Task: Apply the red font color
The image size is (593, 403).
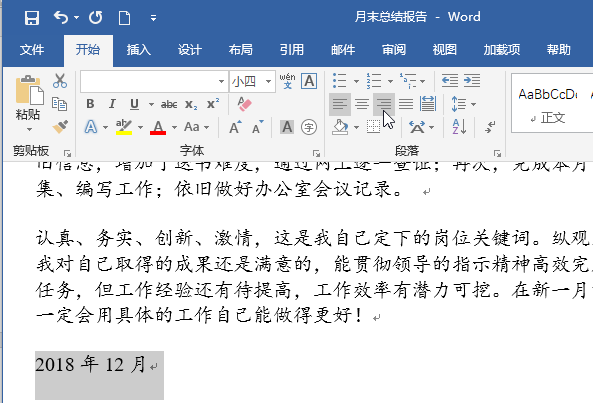Action: coord(158,127)
